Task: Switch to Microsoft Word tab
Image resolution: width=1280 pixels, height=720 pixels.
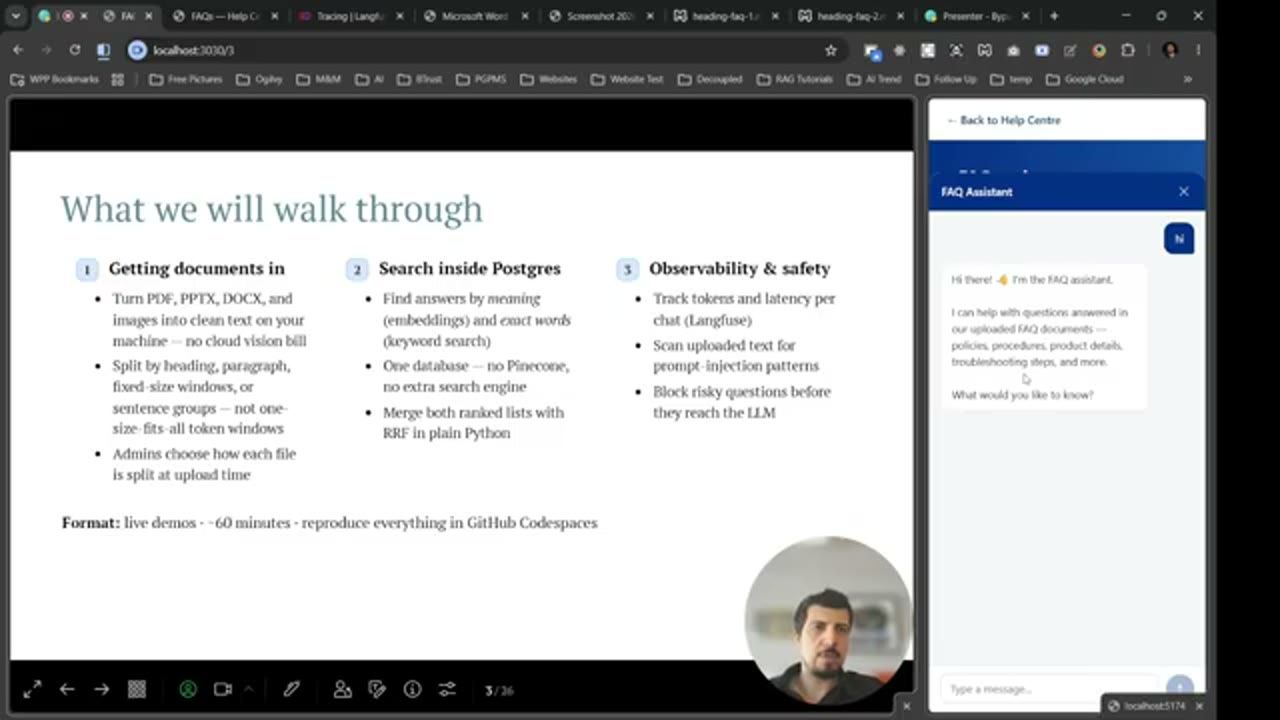Action: pyautogui.click(x=476, y=16)
